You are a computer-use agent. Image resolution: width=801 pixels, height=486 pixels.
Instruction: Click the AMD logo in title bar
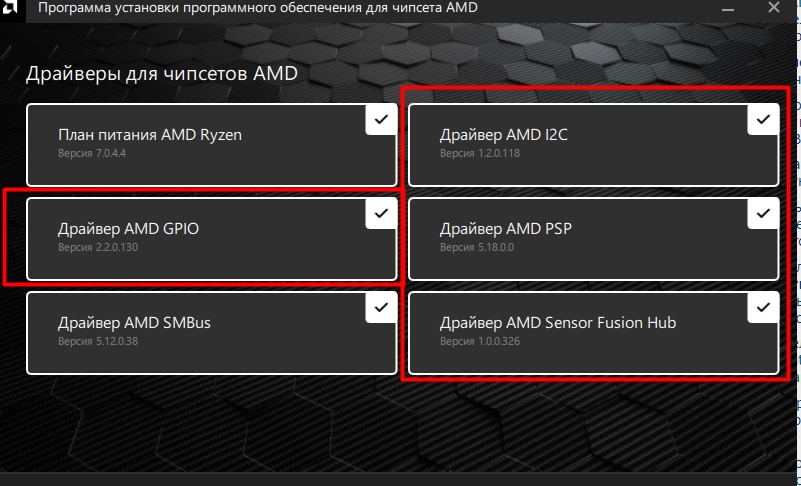pyautogui.click(x=8, y=9)
